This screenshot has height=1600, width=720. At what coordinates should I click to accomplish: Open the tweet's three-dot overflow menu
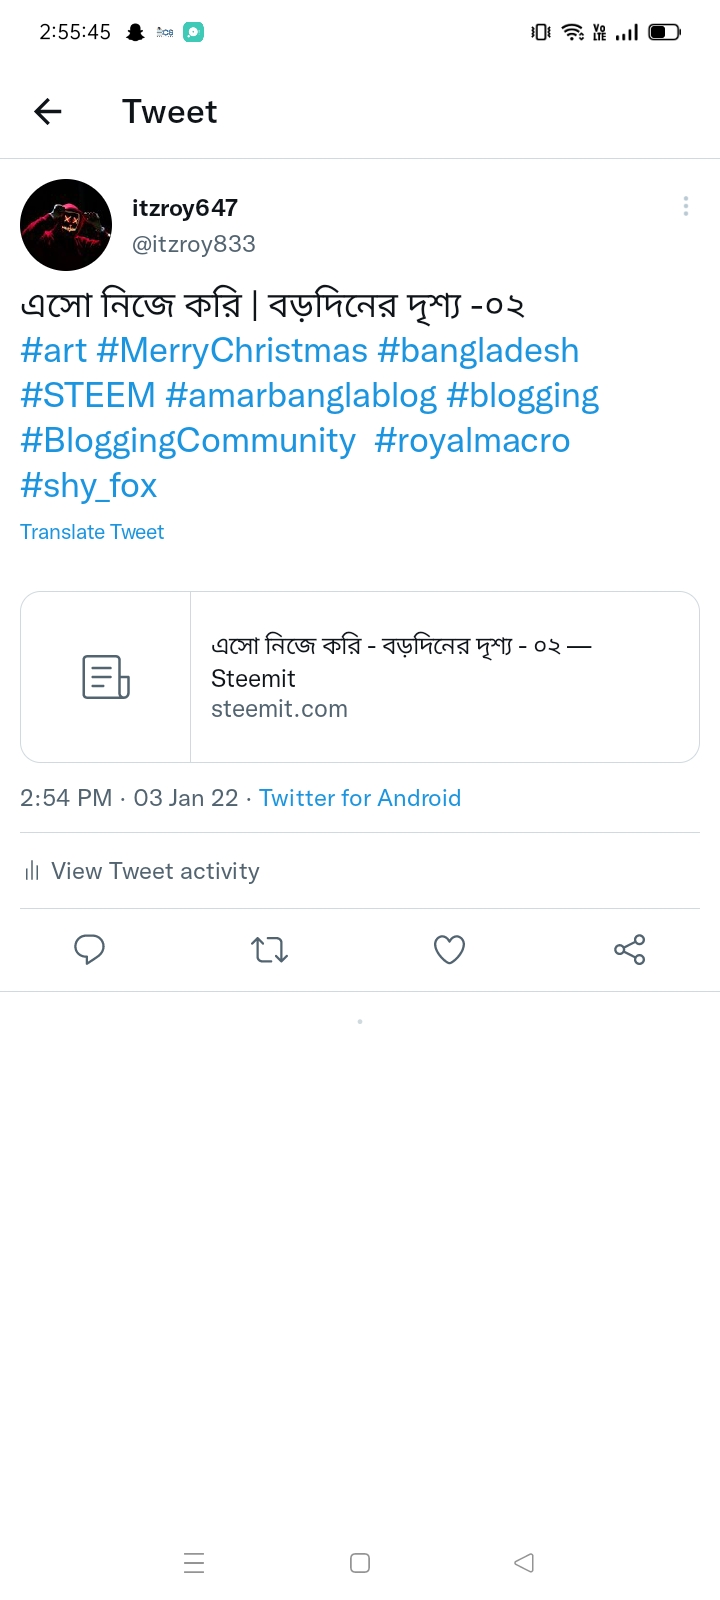pyautogui.click(x=685, y=206)
